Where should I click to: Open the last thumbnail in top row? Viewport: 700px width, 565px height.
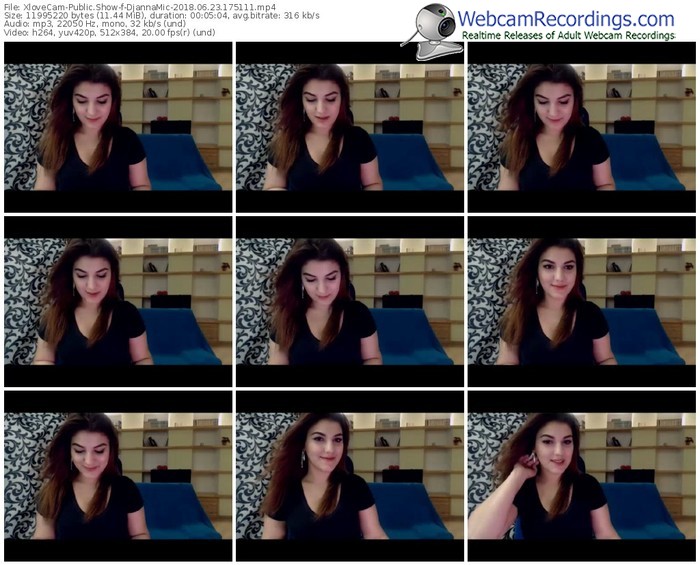[581, 127]
